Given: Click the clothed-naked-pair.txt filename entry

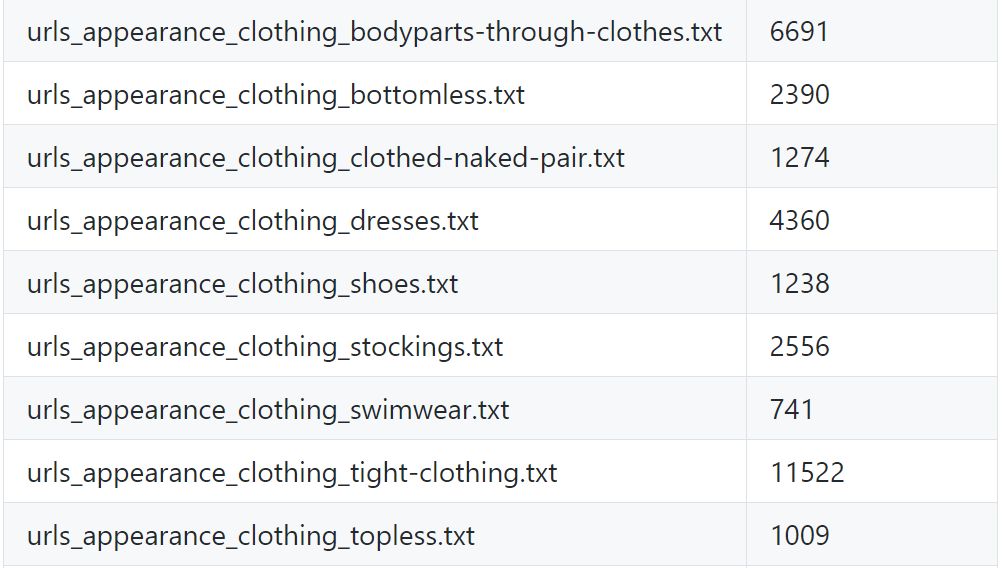Looking at the screenshot, I should (326, 157).
